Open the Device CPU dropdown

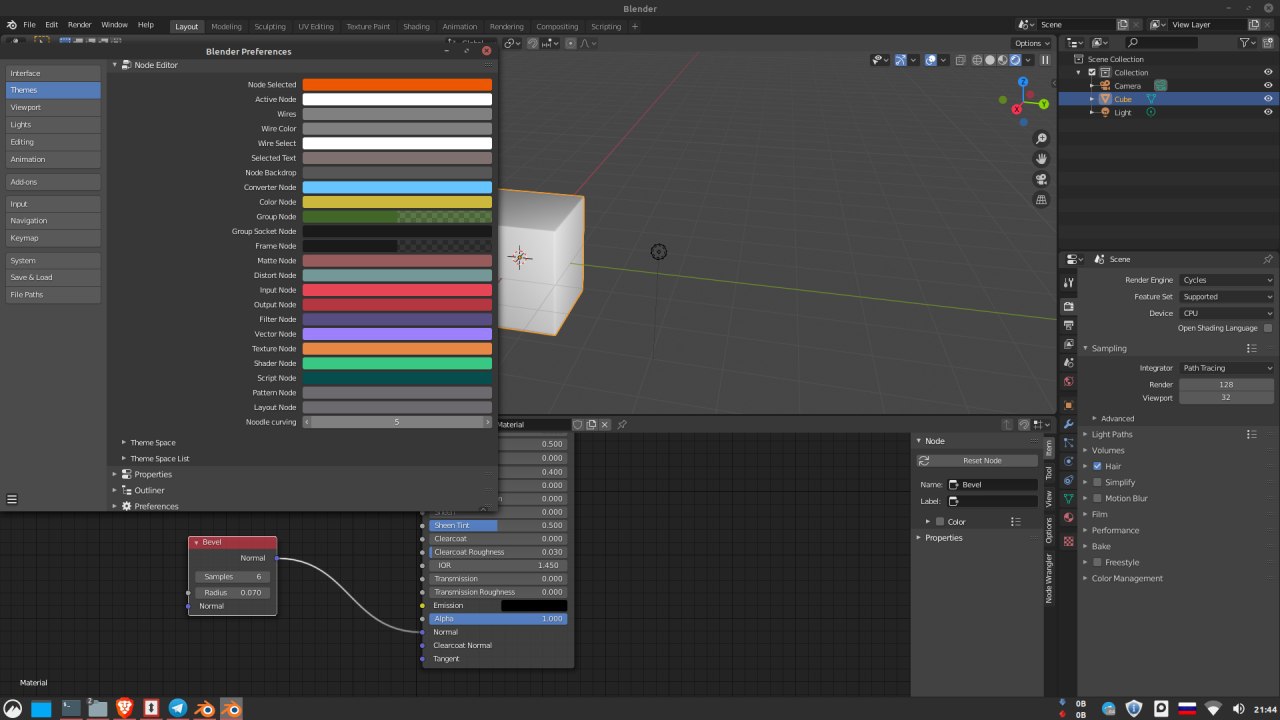[x=1227, y=313]
